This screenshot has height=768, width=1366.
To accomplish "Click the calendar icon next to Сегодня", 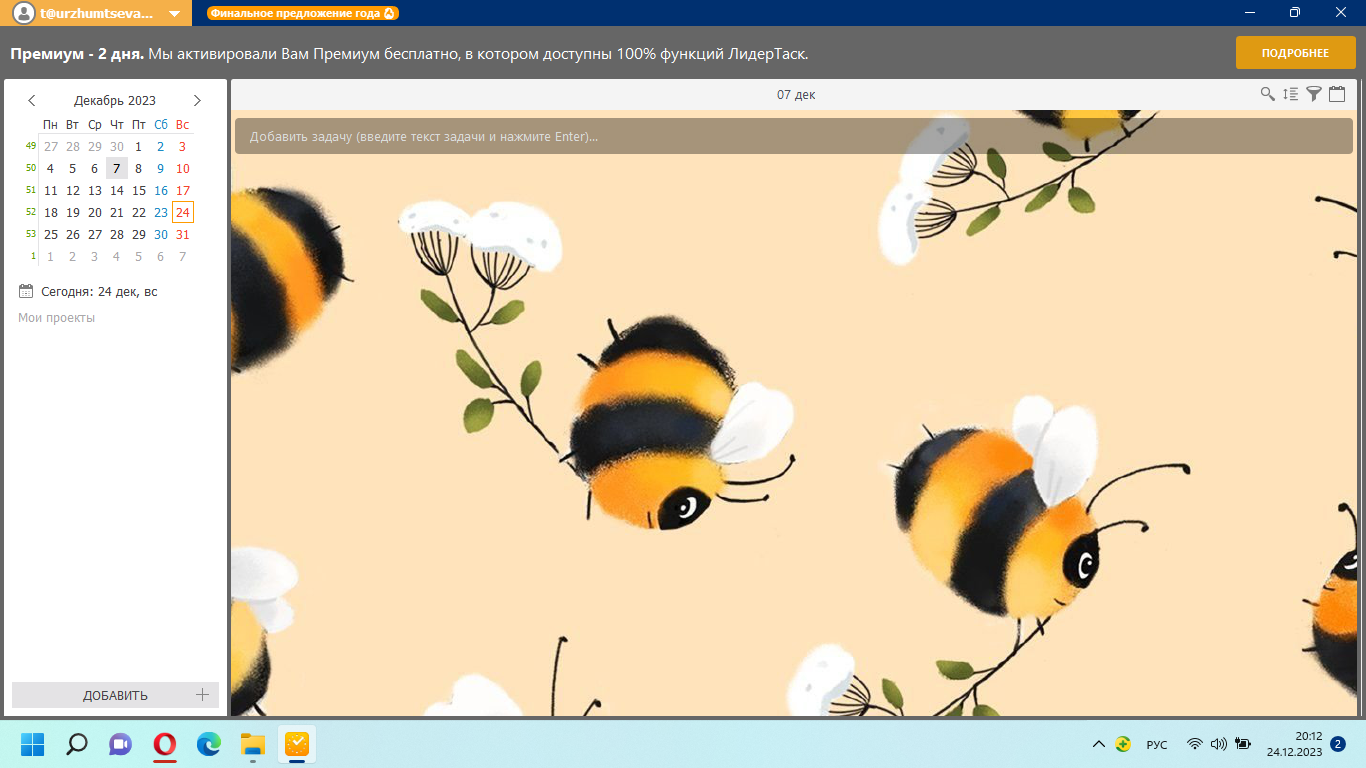I will [x=26, y=292].
